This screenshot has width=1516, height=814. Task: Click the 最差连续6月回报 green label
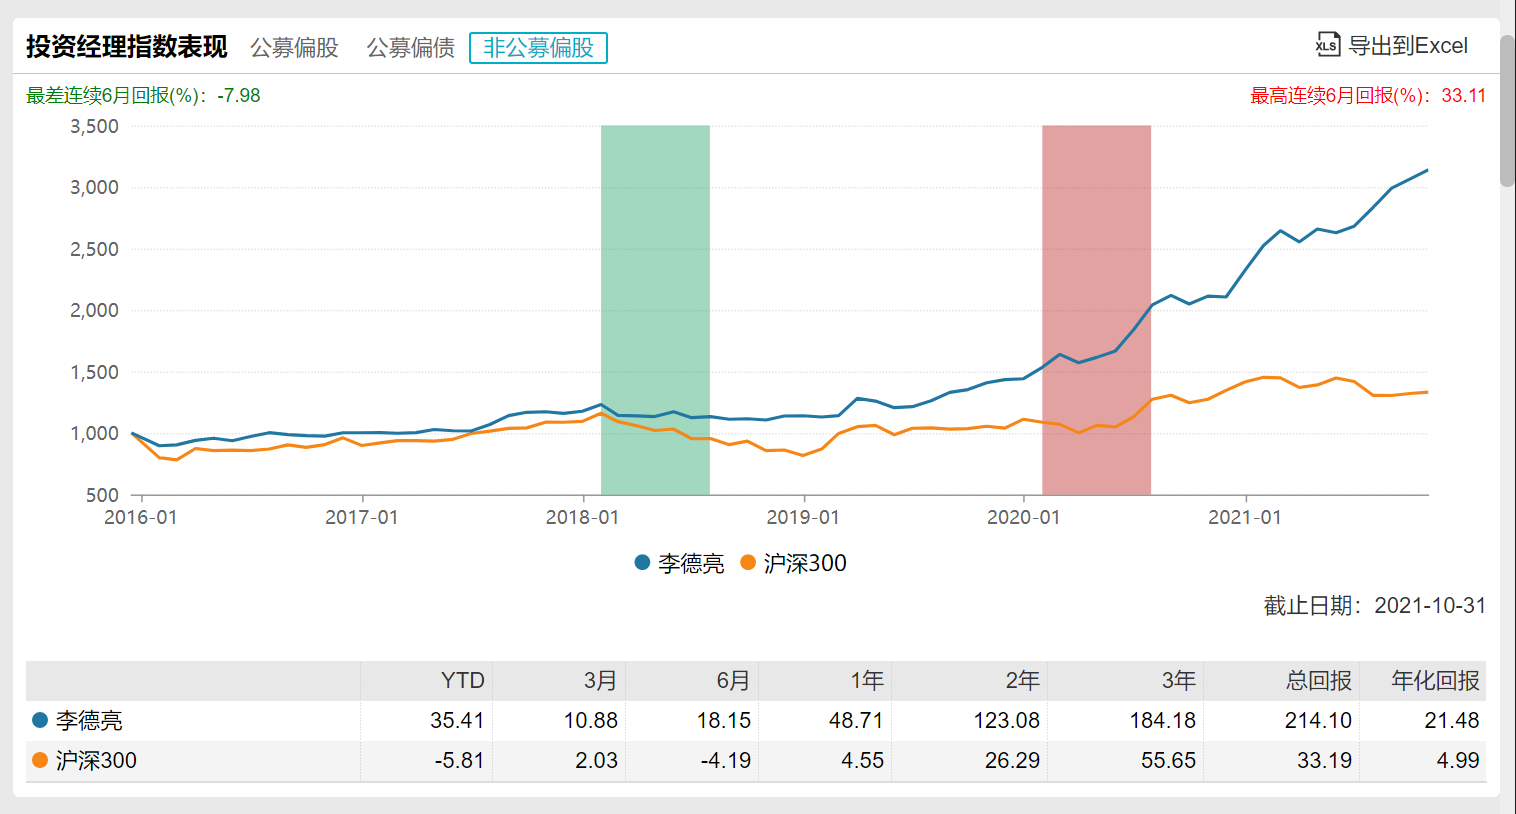tap(143, 96)
